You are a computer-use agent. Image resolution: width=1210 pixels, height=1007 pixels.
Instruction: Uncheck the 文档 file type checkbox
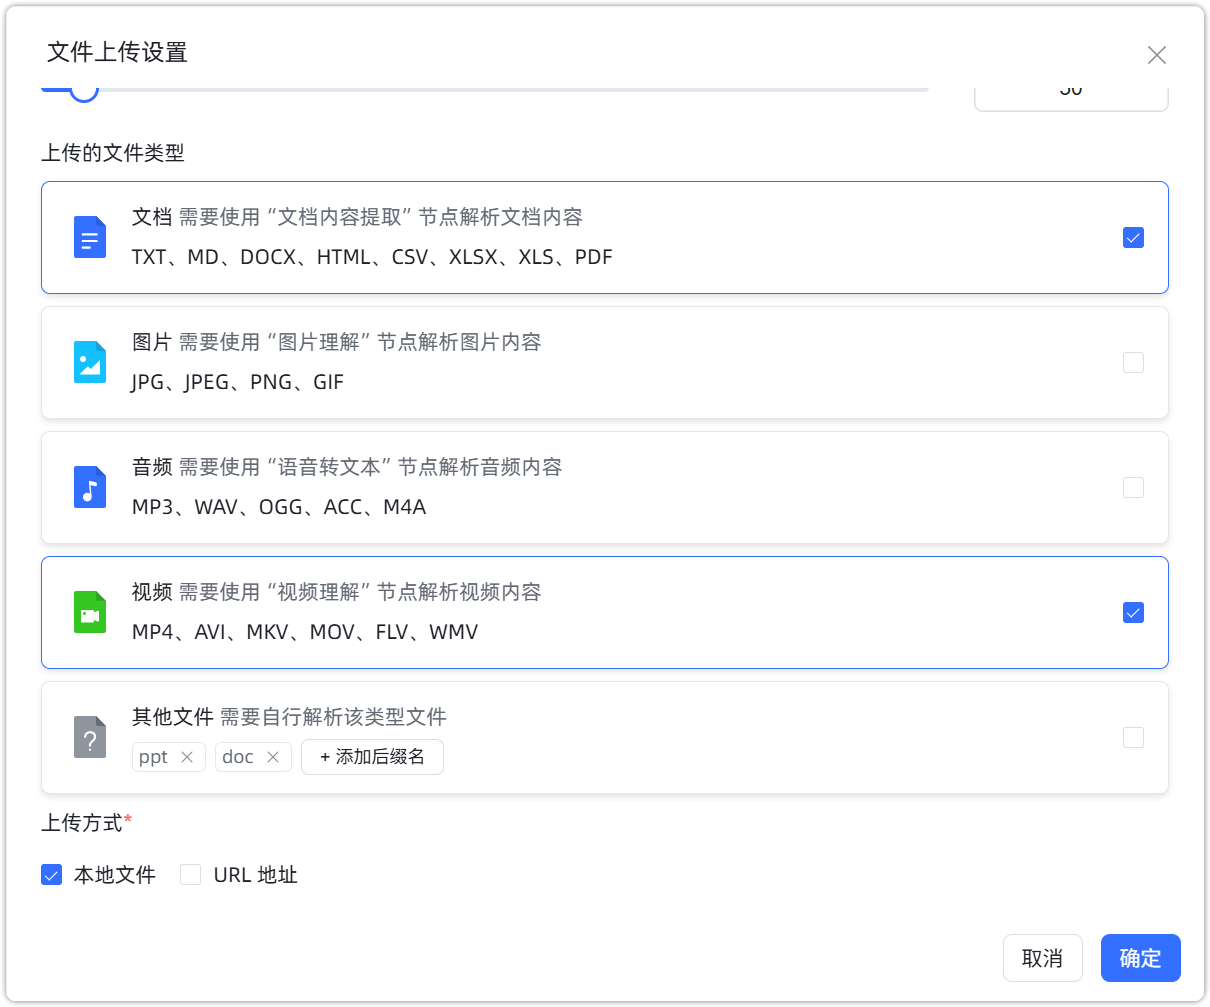tap(1133, 237)
